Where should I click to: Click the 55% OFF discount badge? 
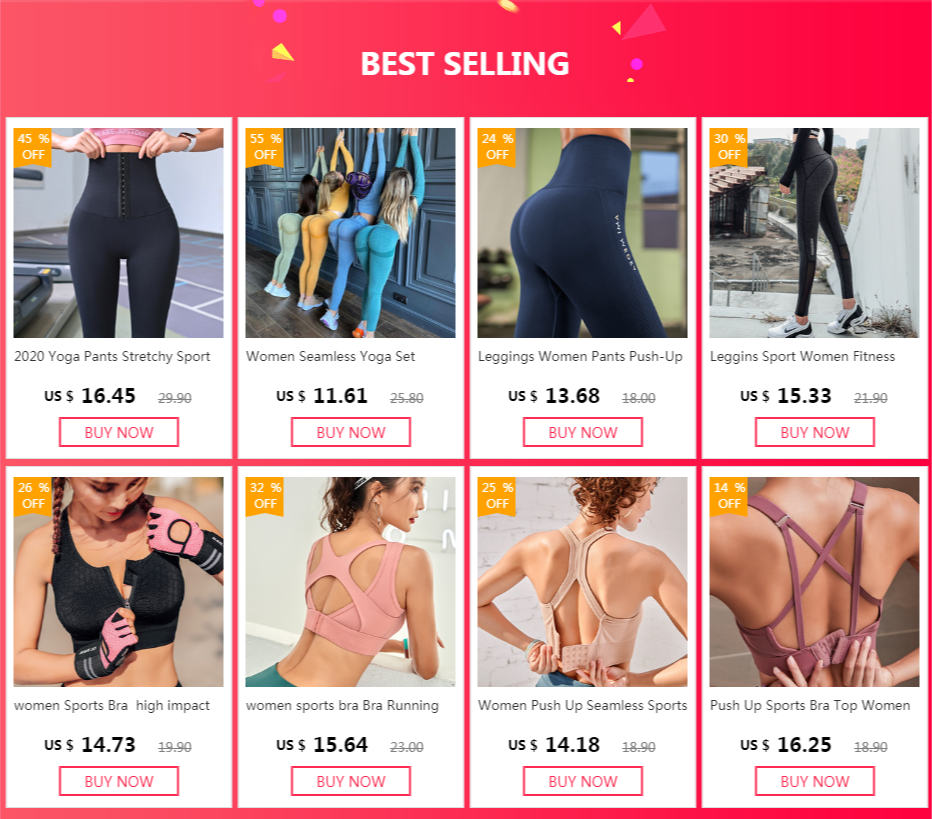(265, 147)
